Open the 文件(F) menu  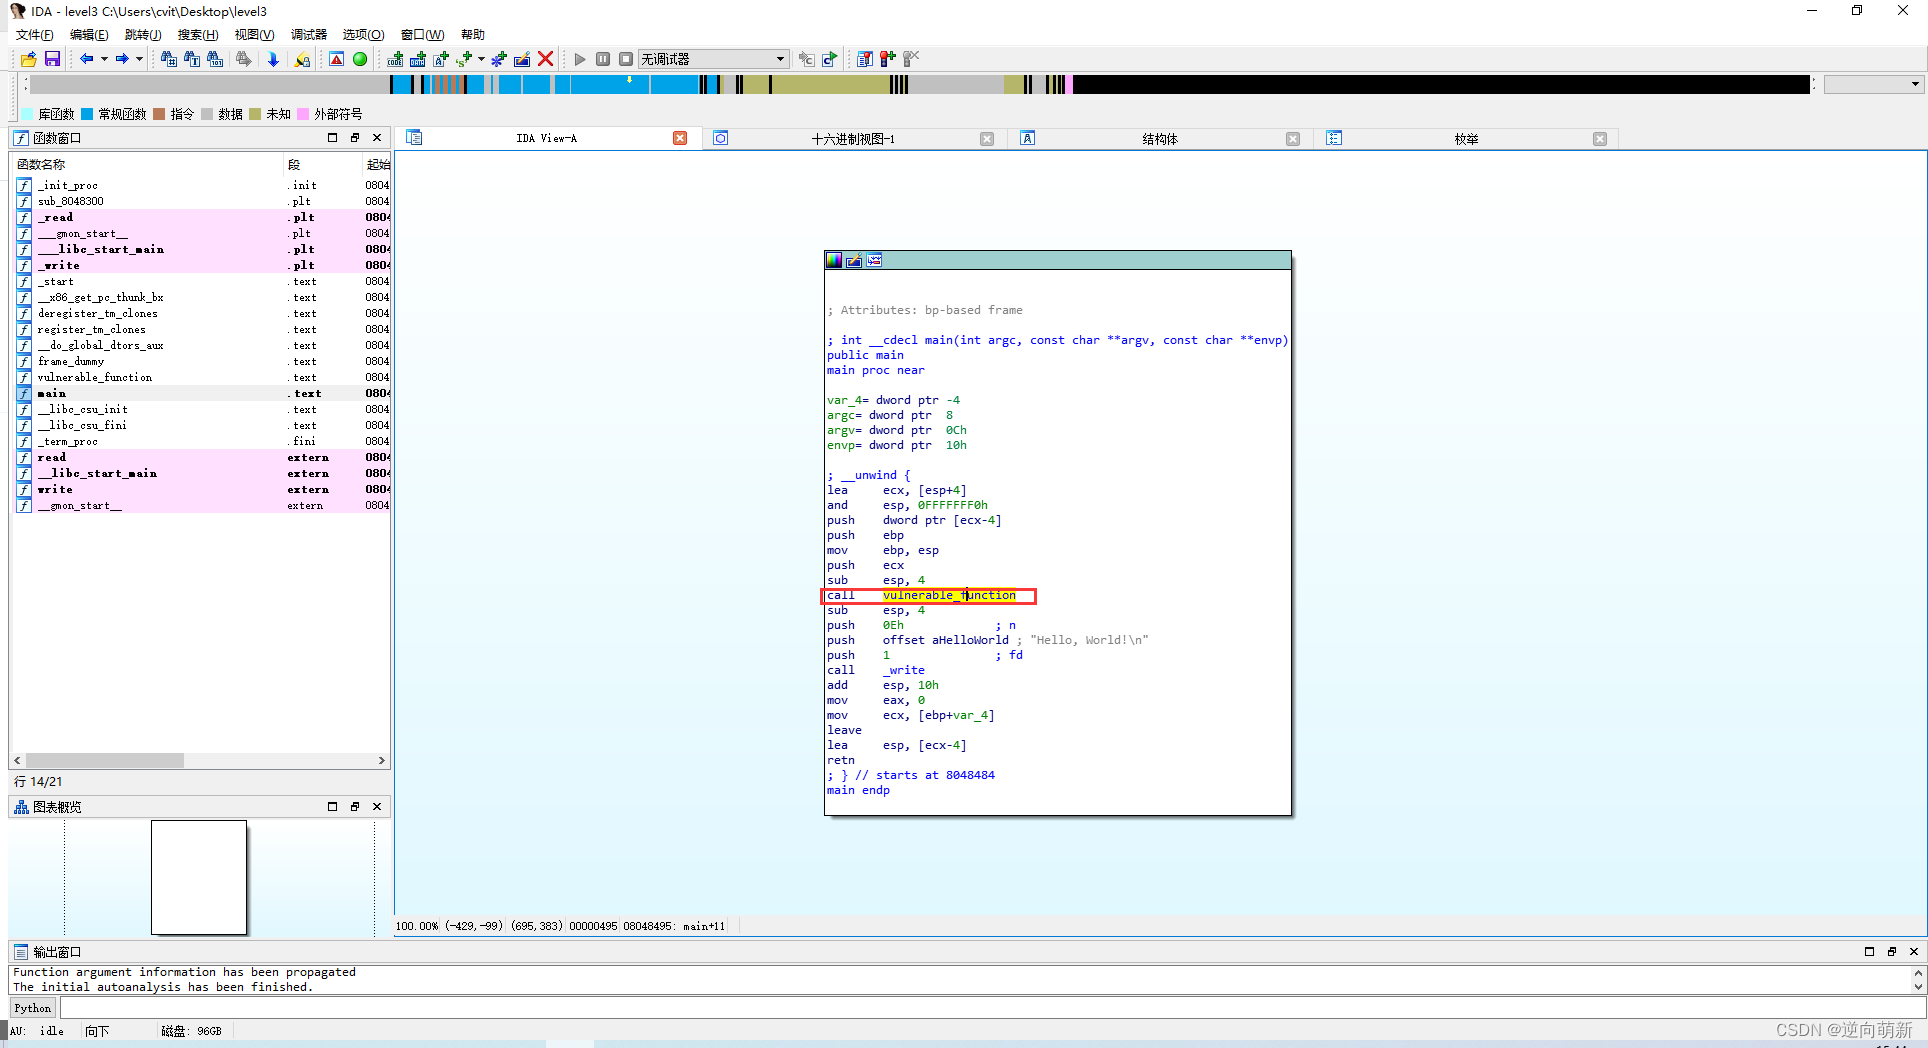(35, 35)
